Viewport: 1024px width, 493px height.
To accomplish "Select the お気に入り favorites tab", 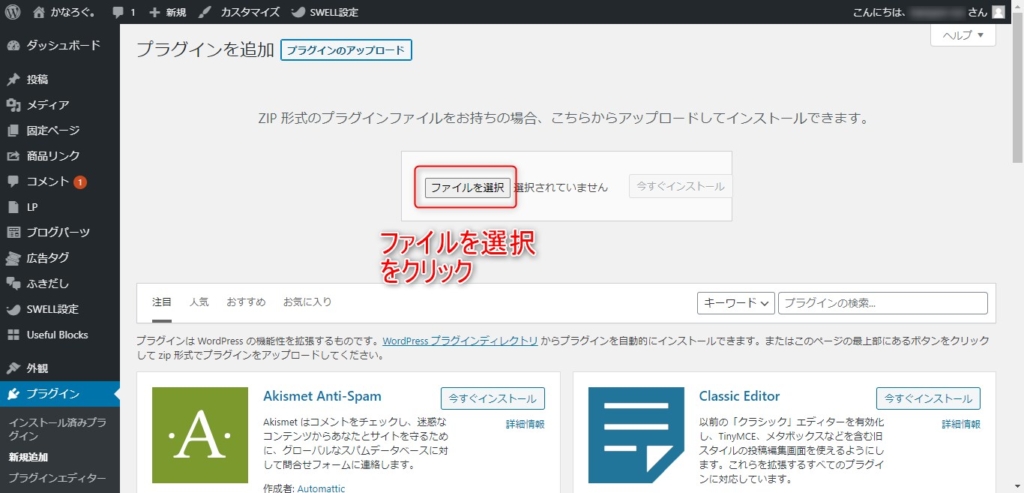I will pos(307,301).
